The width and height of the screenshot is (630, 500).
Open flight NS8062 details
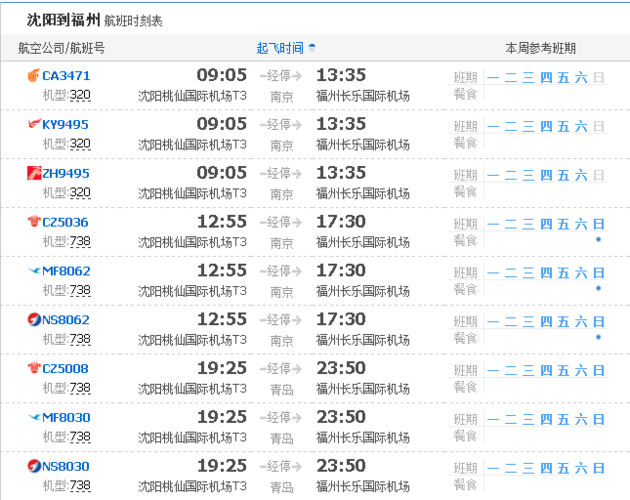point(66,320)
